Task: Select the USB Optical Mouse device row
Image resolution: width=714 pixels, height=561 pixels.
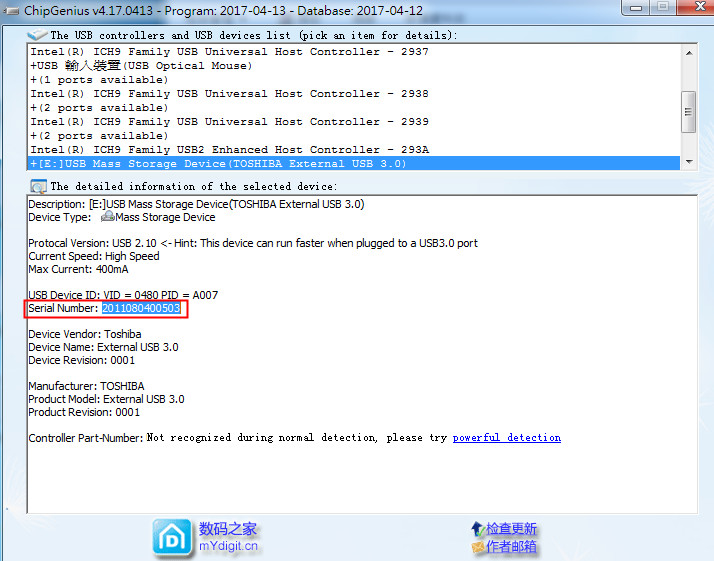Action: (x=354, y=66)
